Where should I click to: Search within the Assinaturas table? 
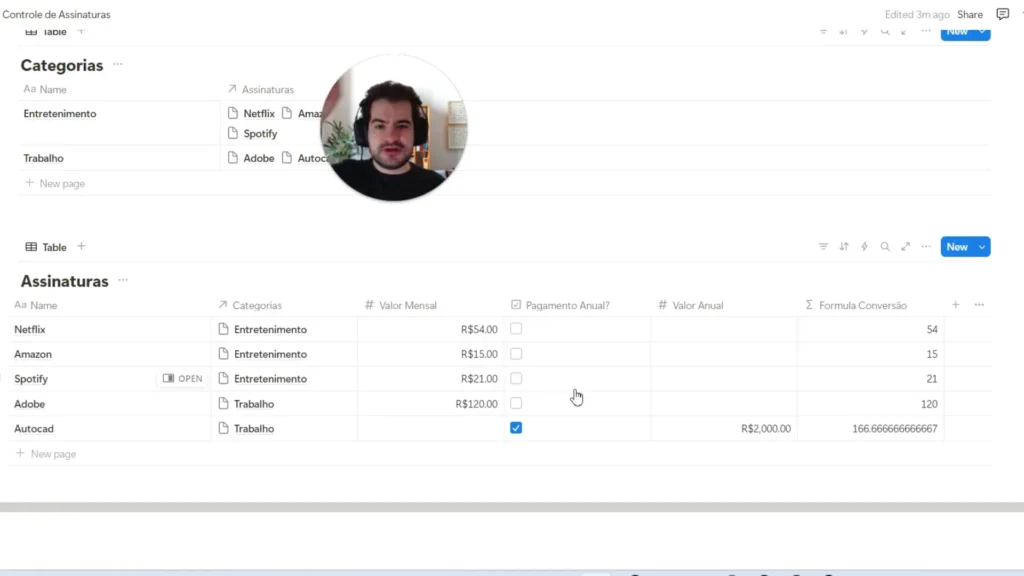click(885, 247)
